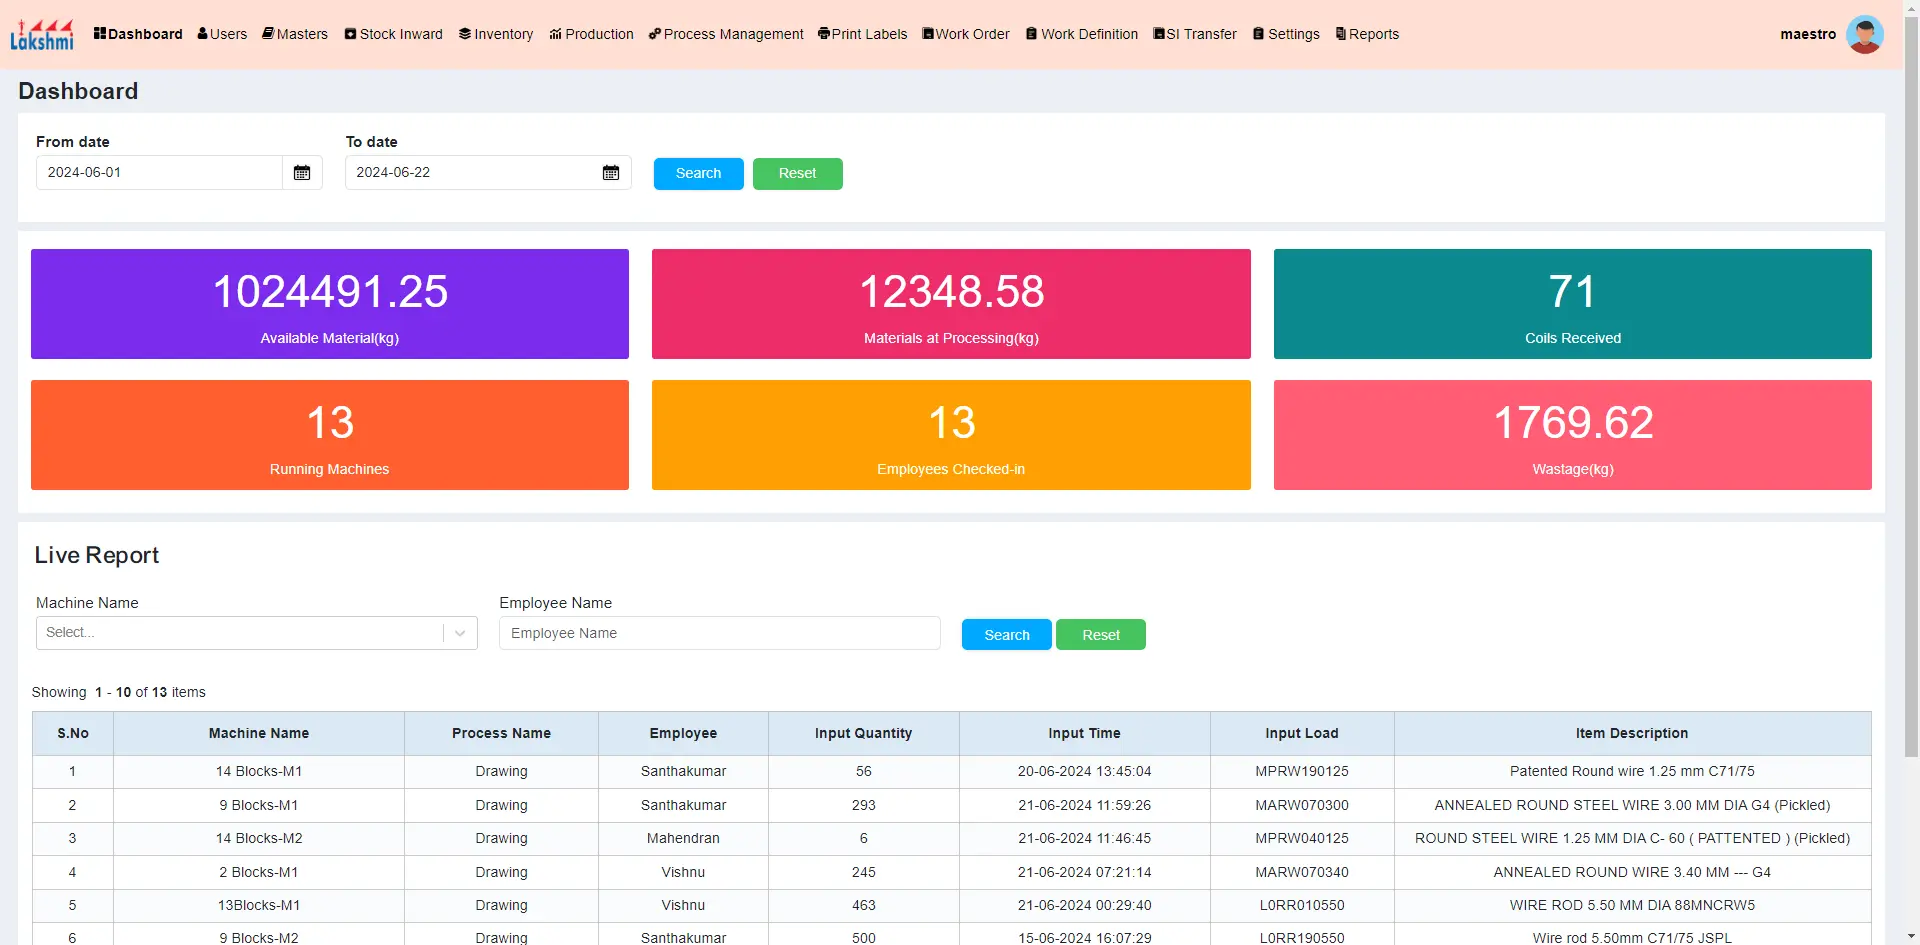Click the scrollbar down arrow
This screenshot has width=1920, height=945.
pos(1911,937)
